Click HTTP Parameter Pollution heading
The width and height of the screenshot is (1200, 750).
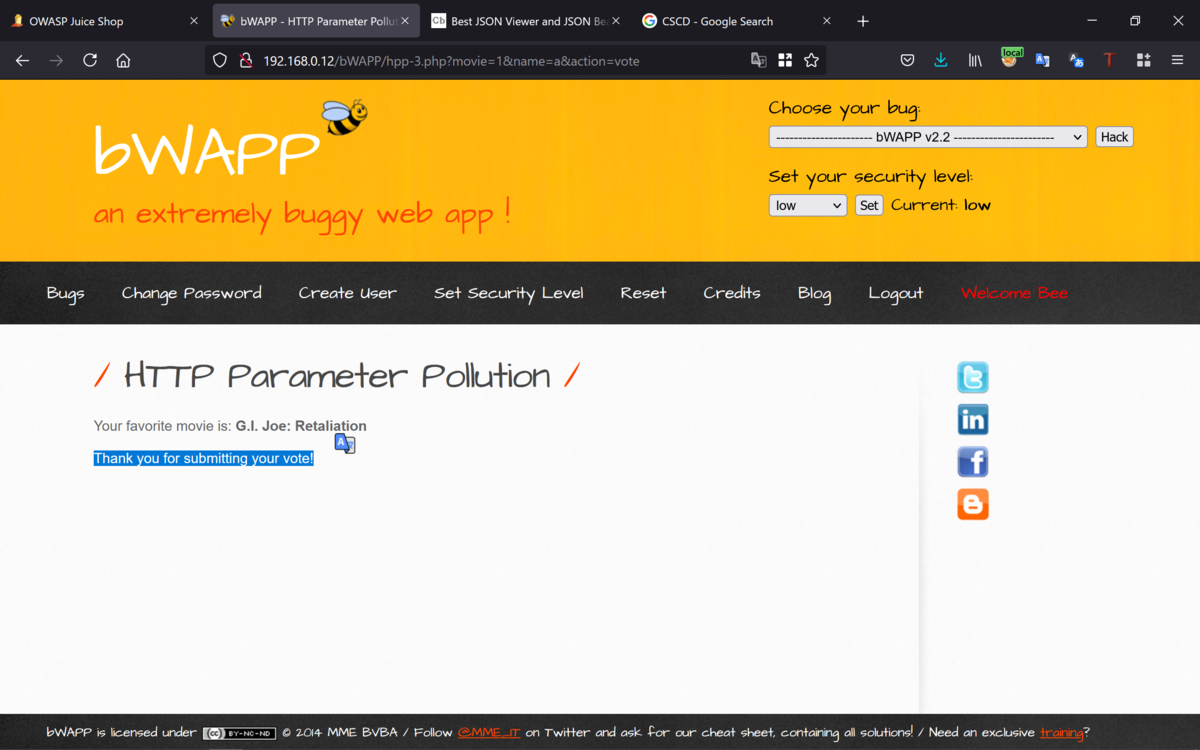337,376
